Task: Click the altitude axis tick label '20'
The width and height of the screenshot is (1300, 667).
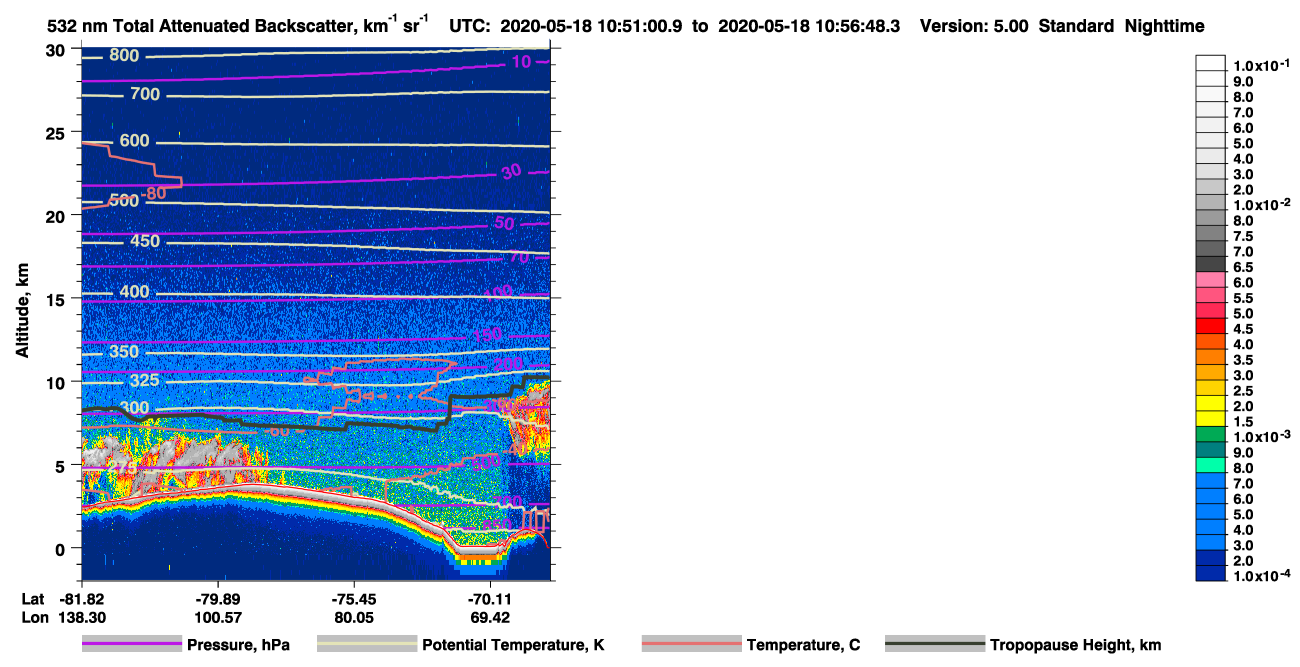Action: 57,215
